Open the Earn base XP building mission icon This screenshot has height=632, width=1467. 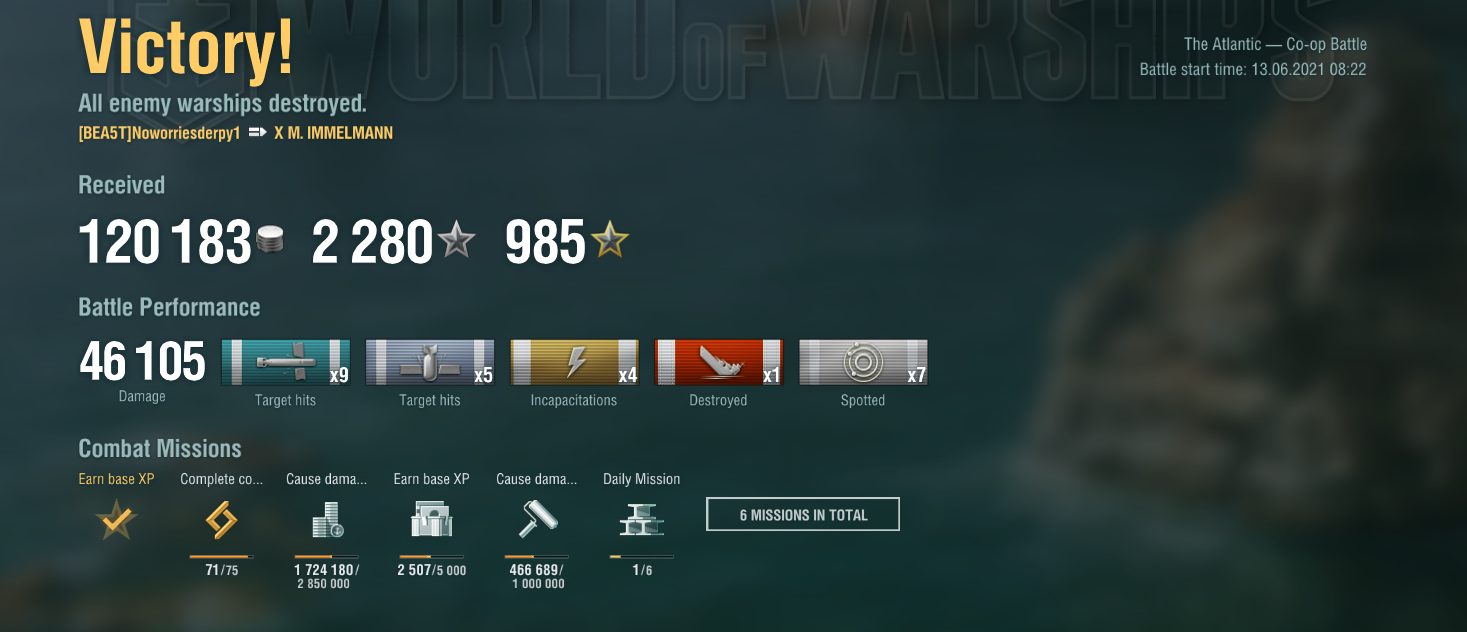(431, 520)
